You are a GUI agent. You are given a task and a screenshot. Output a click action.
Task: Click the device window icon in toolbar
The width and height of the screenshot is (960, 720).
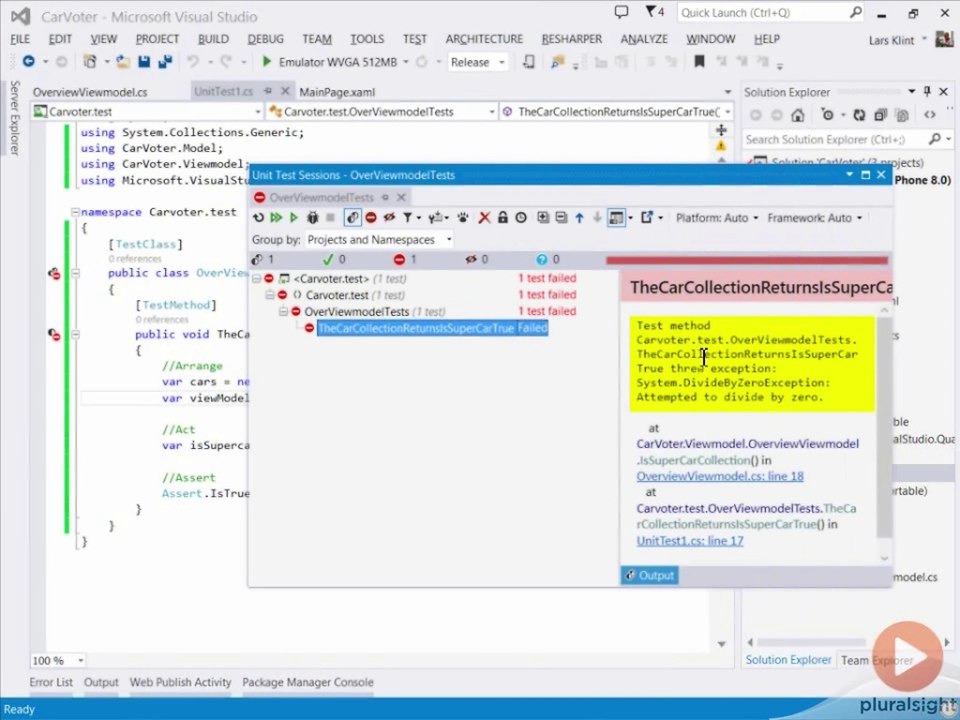coord(528,62)
